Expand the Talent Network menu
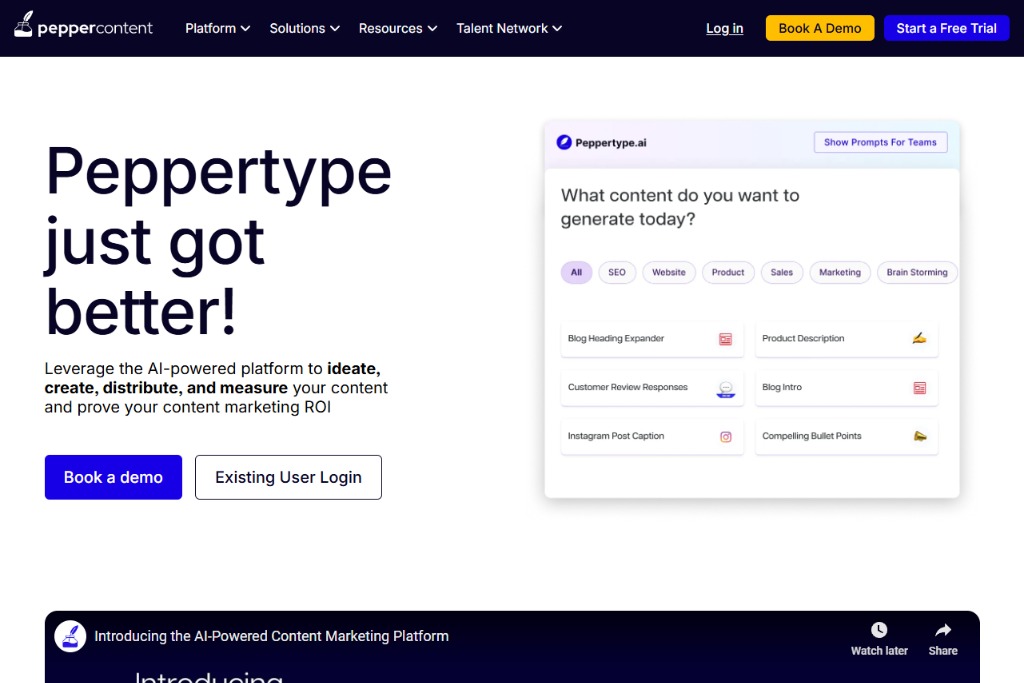Screen dimensions: 1024x683 tap(509, 28)
